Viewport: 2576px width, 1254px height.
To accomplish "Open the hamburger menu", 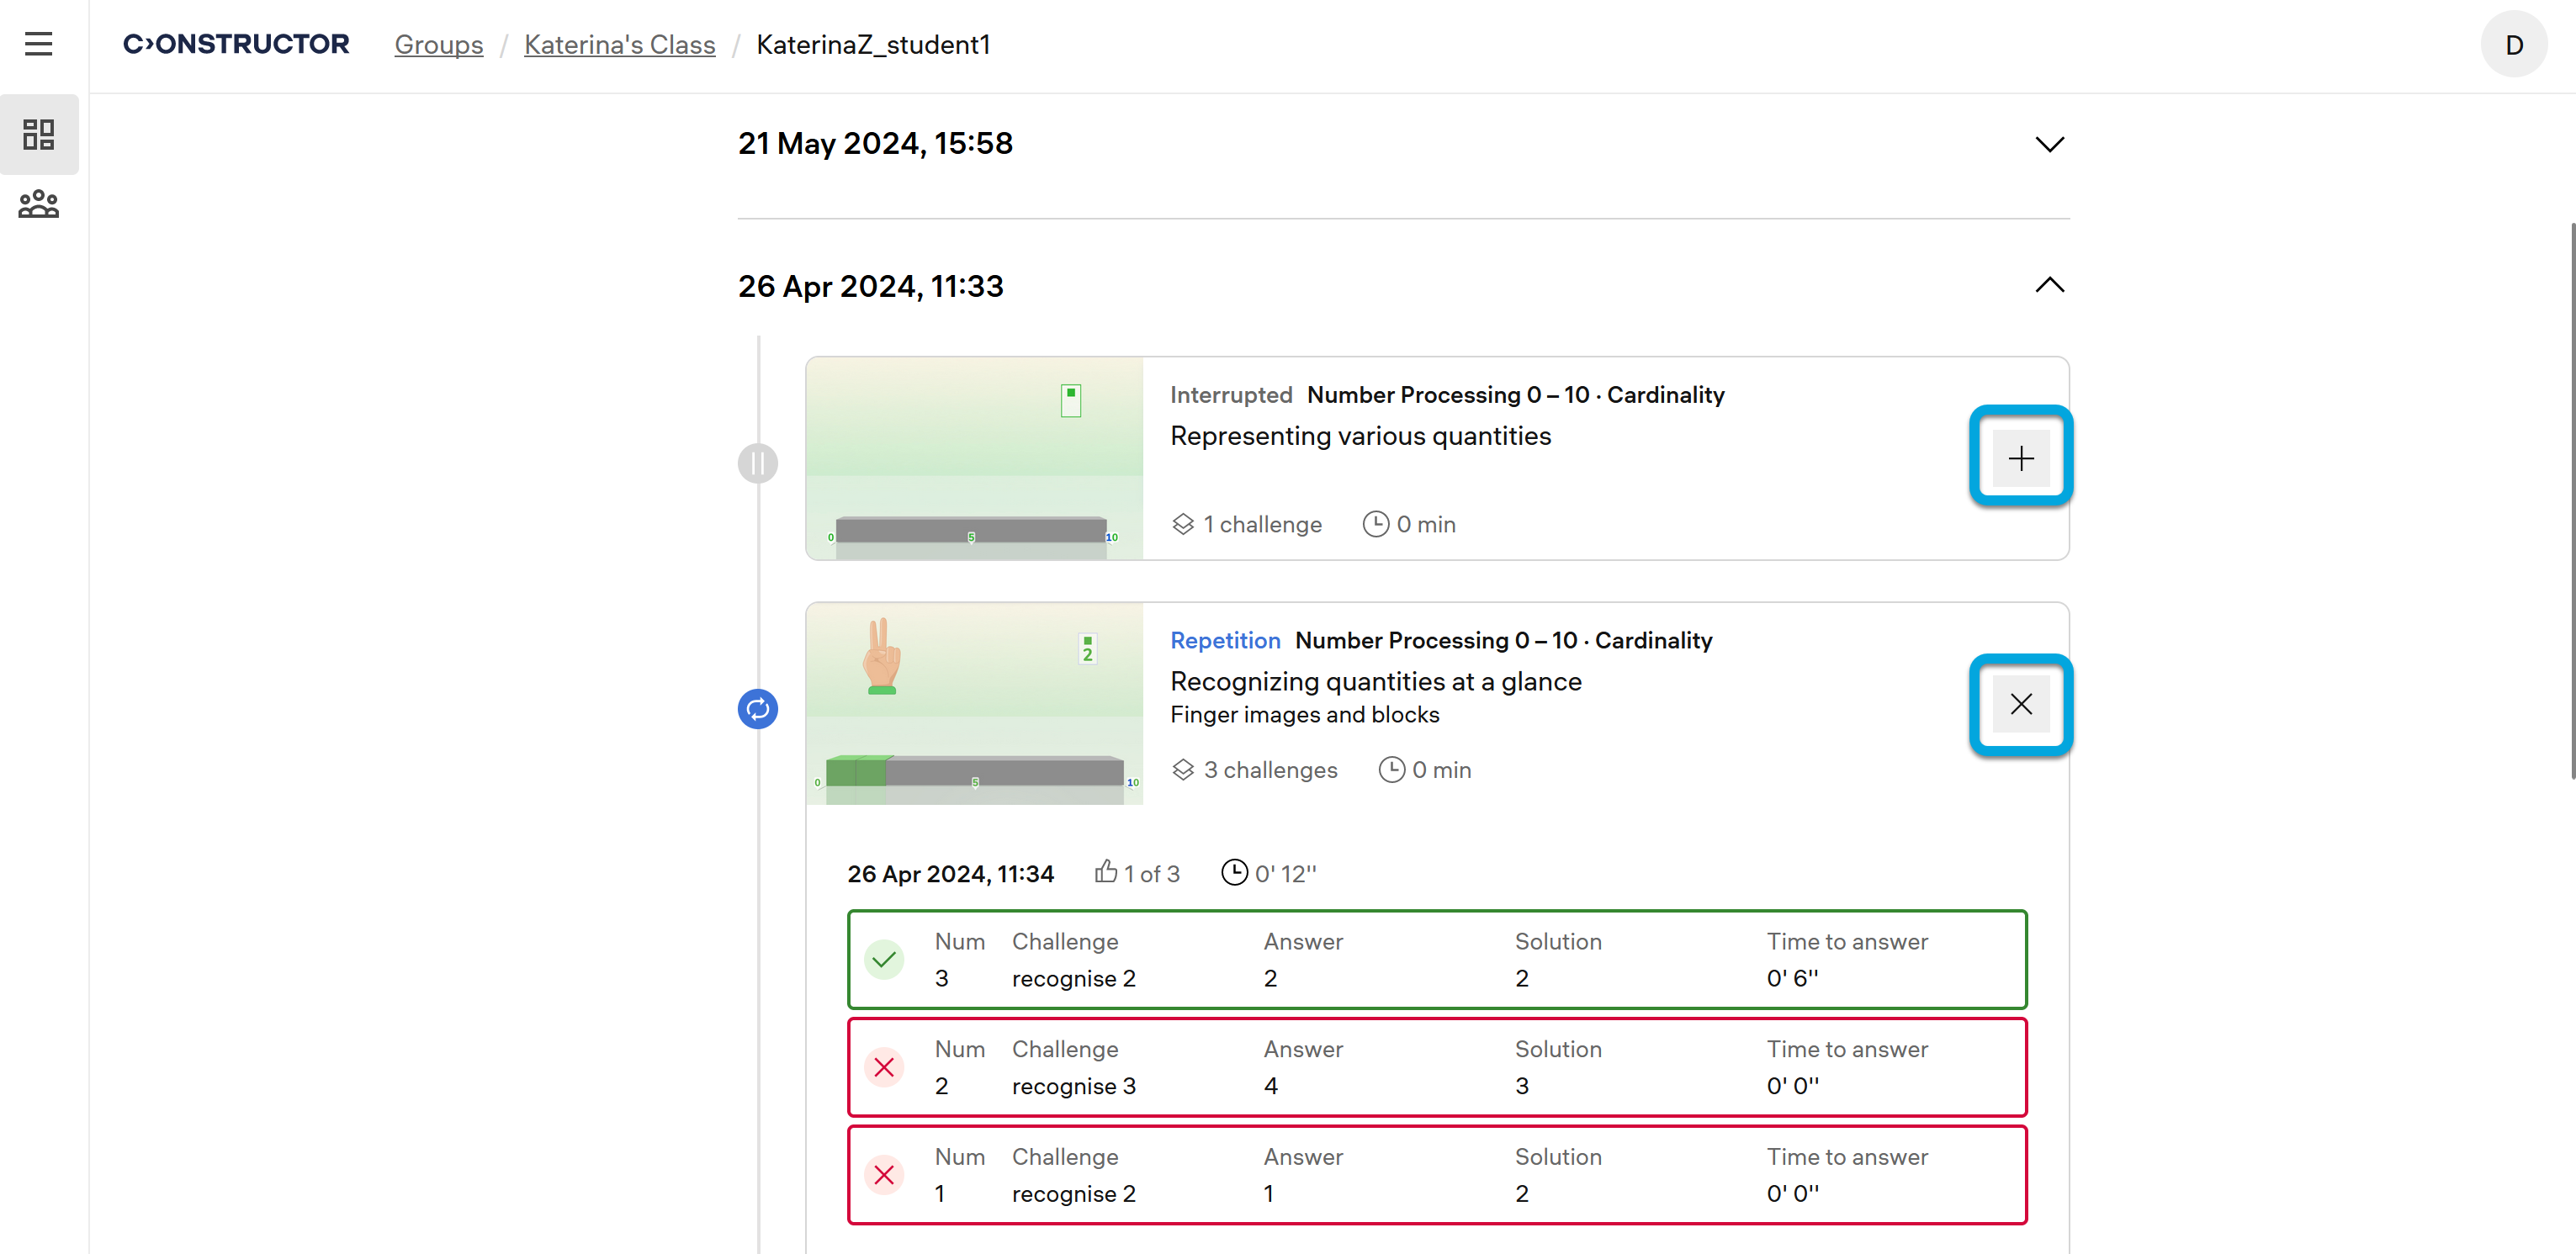I will coord(38,44).
